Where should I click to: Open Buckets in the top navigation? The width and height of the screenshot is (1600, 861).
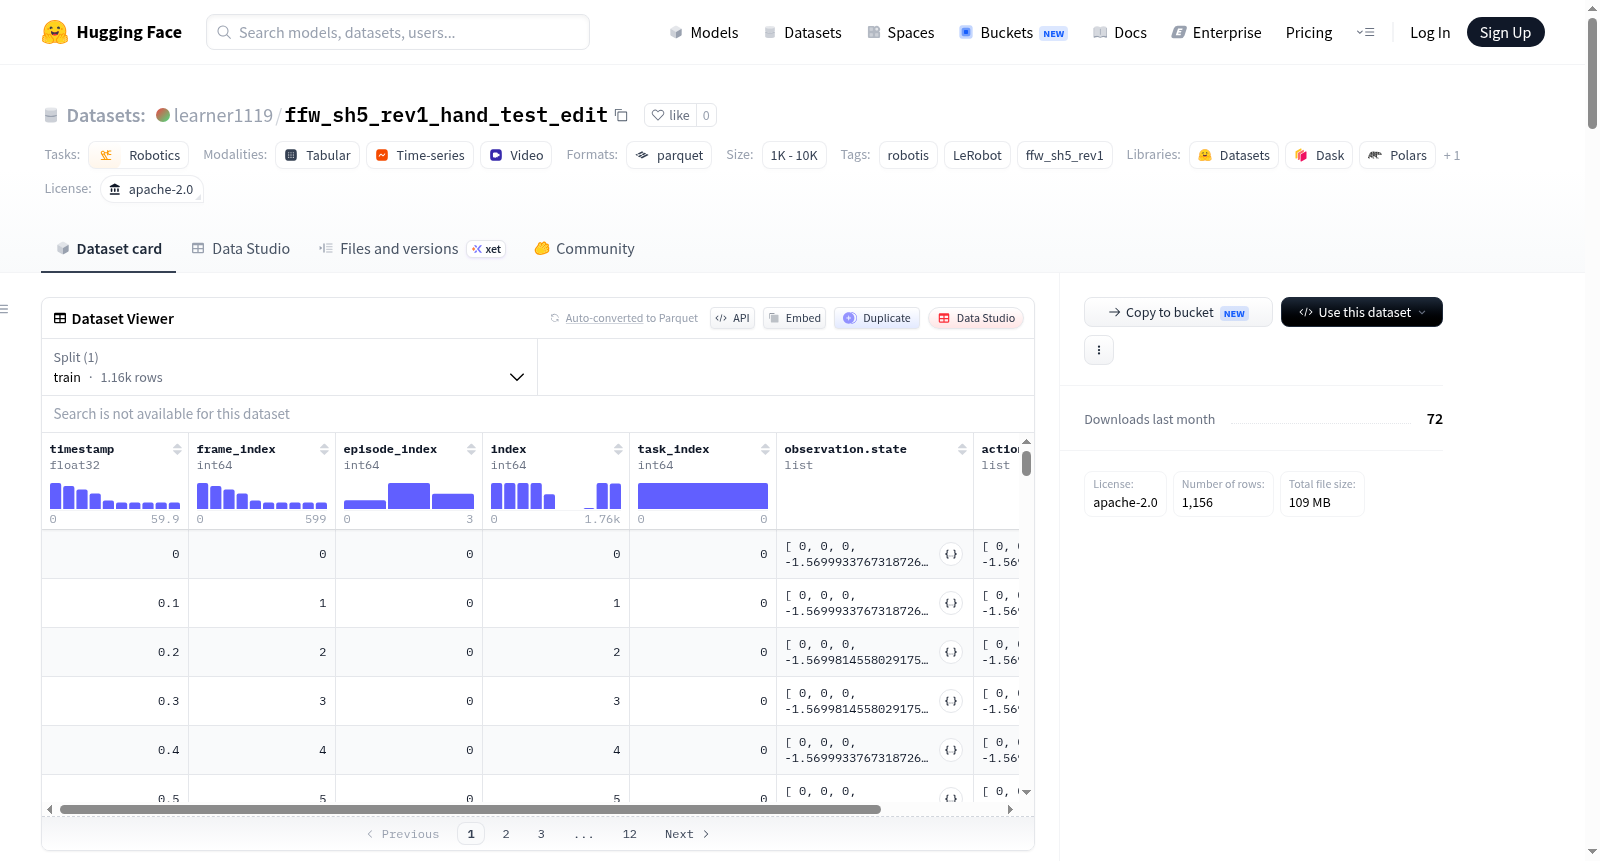tap(1013, 32)
